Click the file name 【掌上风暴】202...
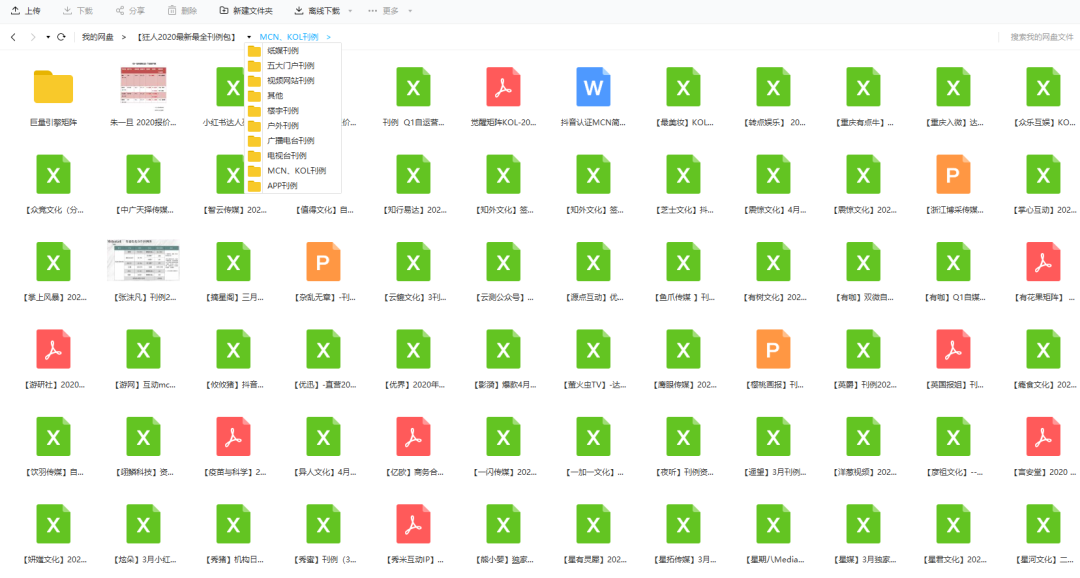The image size is (1080, 578). coord(54,298)
